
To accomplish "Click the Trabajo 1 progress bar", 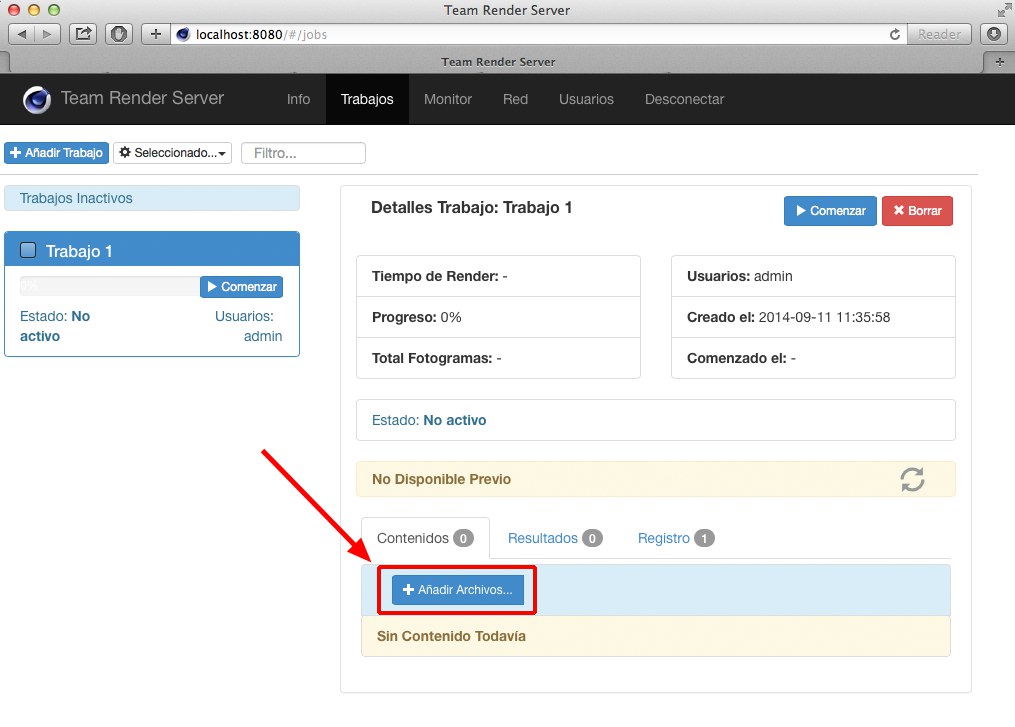I will (109, 287).
